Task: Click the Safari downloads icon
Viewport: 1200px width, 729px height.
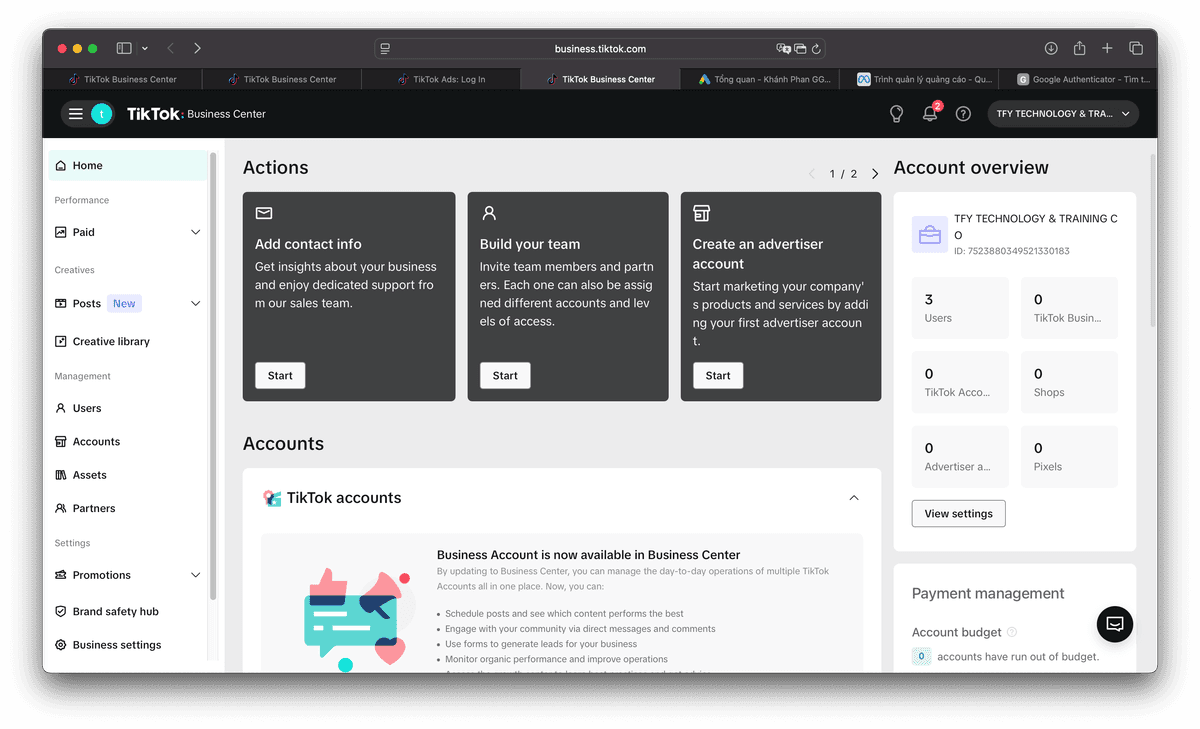Action: tap(1051, 48)
